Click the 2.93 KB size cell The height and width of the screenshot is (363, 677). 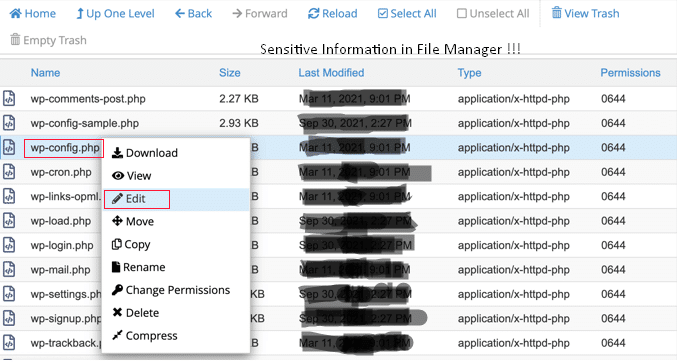coord(239,123)
